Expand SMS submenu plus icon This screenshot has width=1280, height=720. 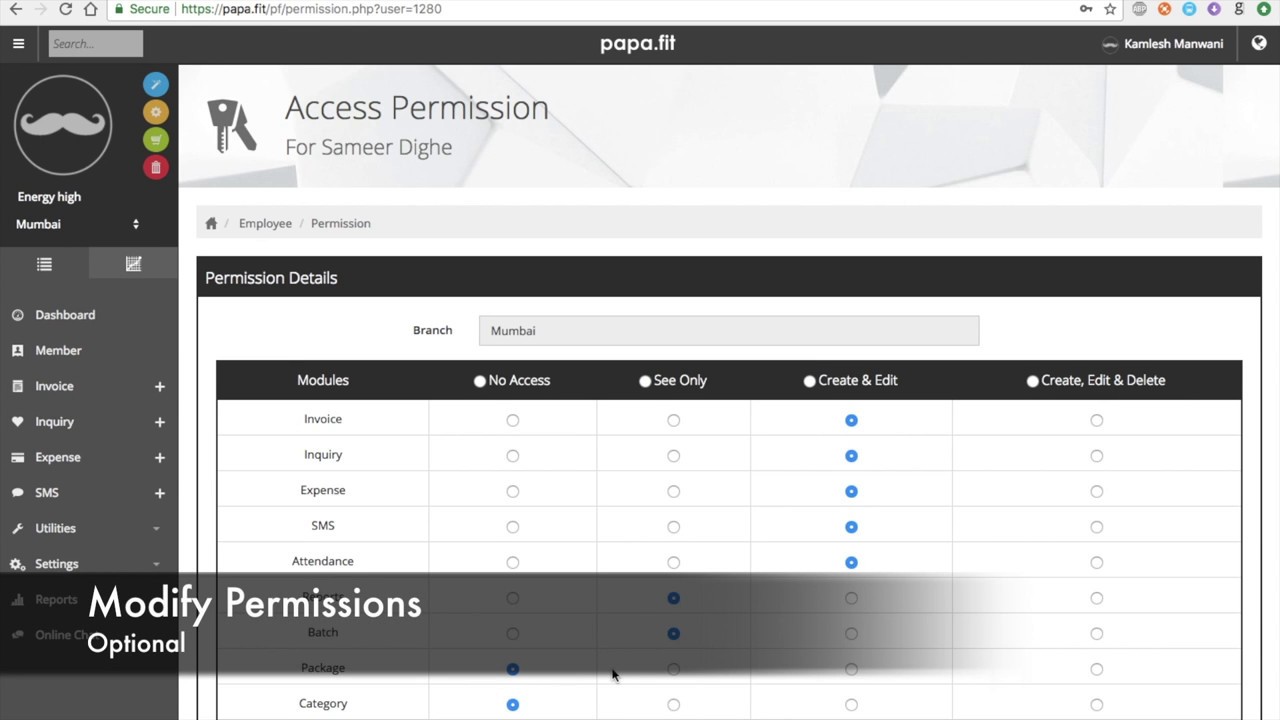point(159,493)
